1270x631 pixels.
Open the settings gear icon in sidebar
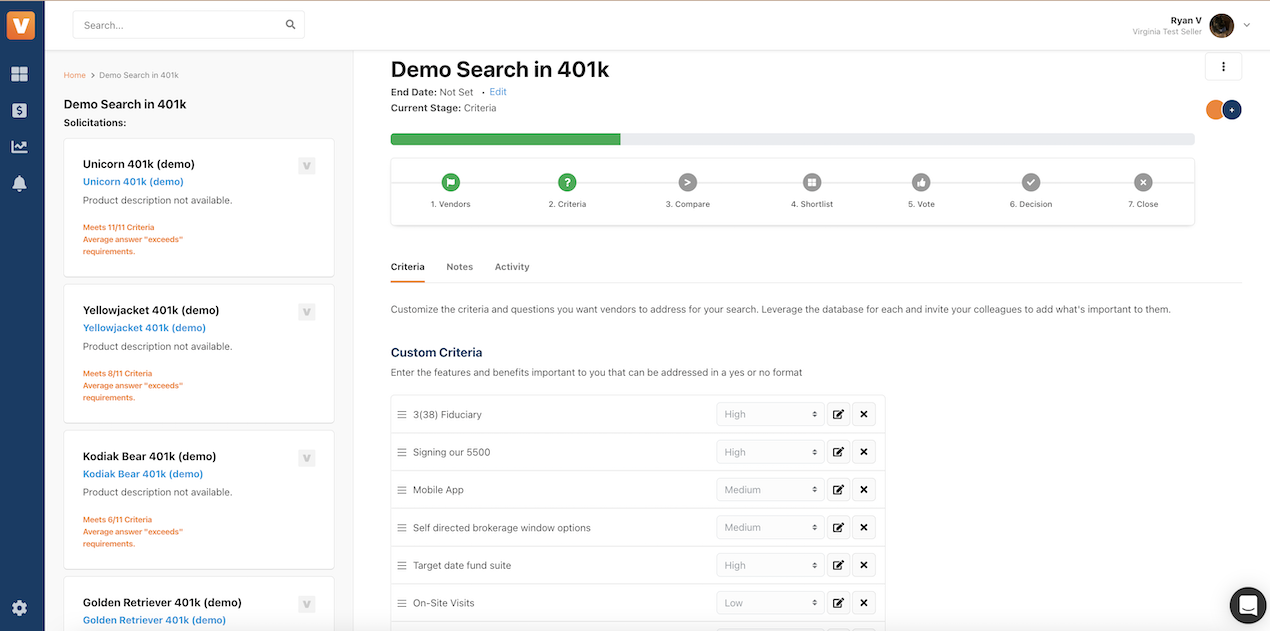[x=20, y=608]
